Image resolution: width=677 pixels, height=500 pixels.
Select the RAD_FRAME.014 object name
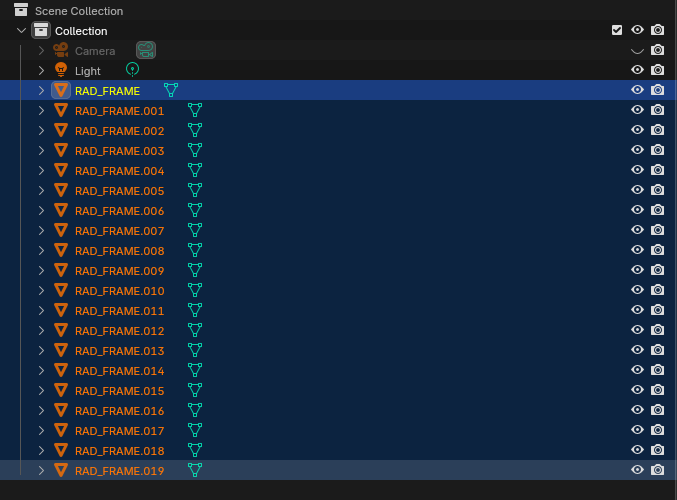coord(119,370)
